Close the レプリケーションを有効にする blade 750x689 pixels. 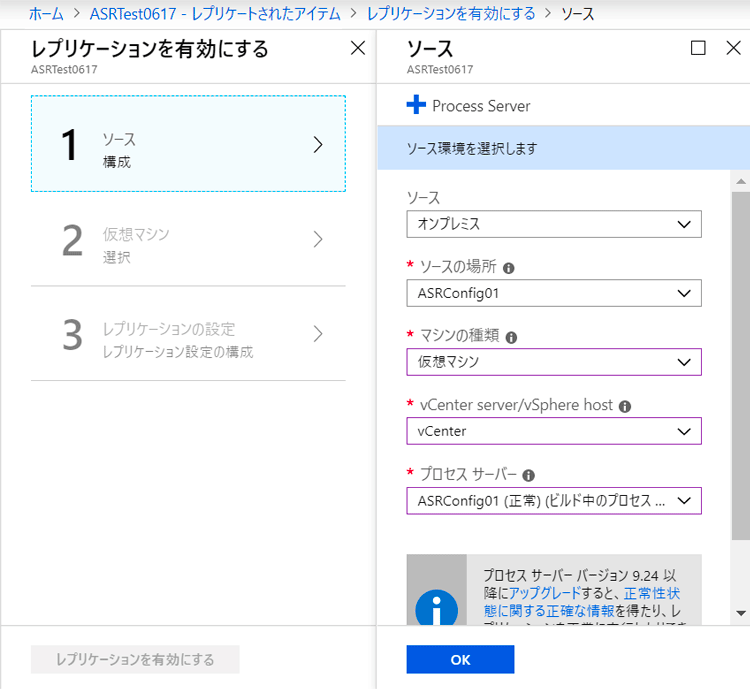click(x=358, y=48)
